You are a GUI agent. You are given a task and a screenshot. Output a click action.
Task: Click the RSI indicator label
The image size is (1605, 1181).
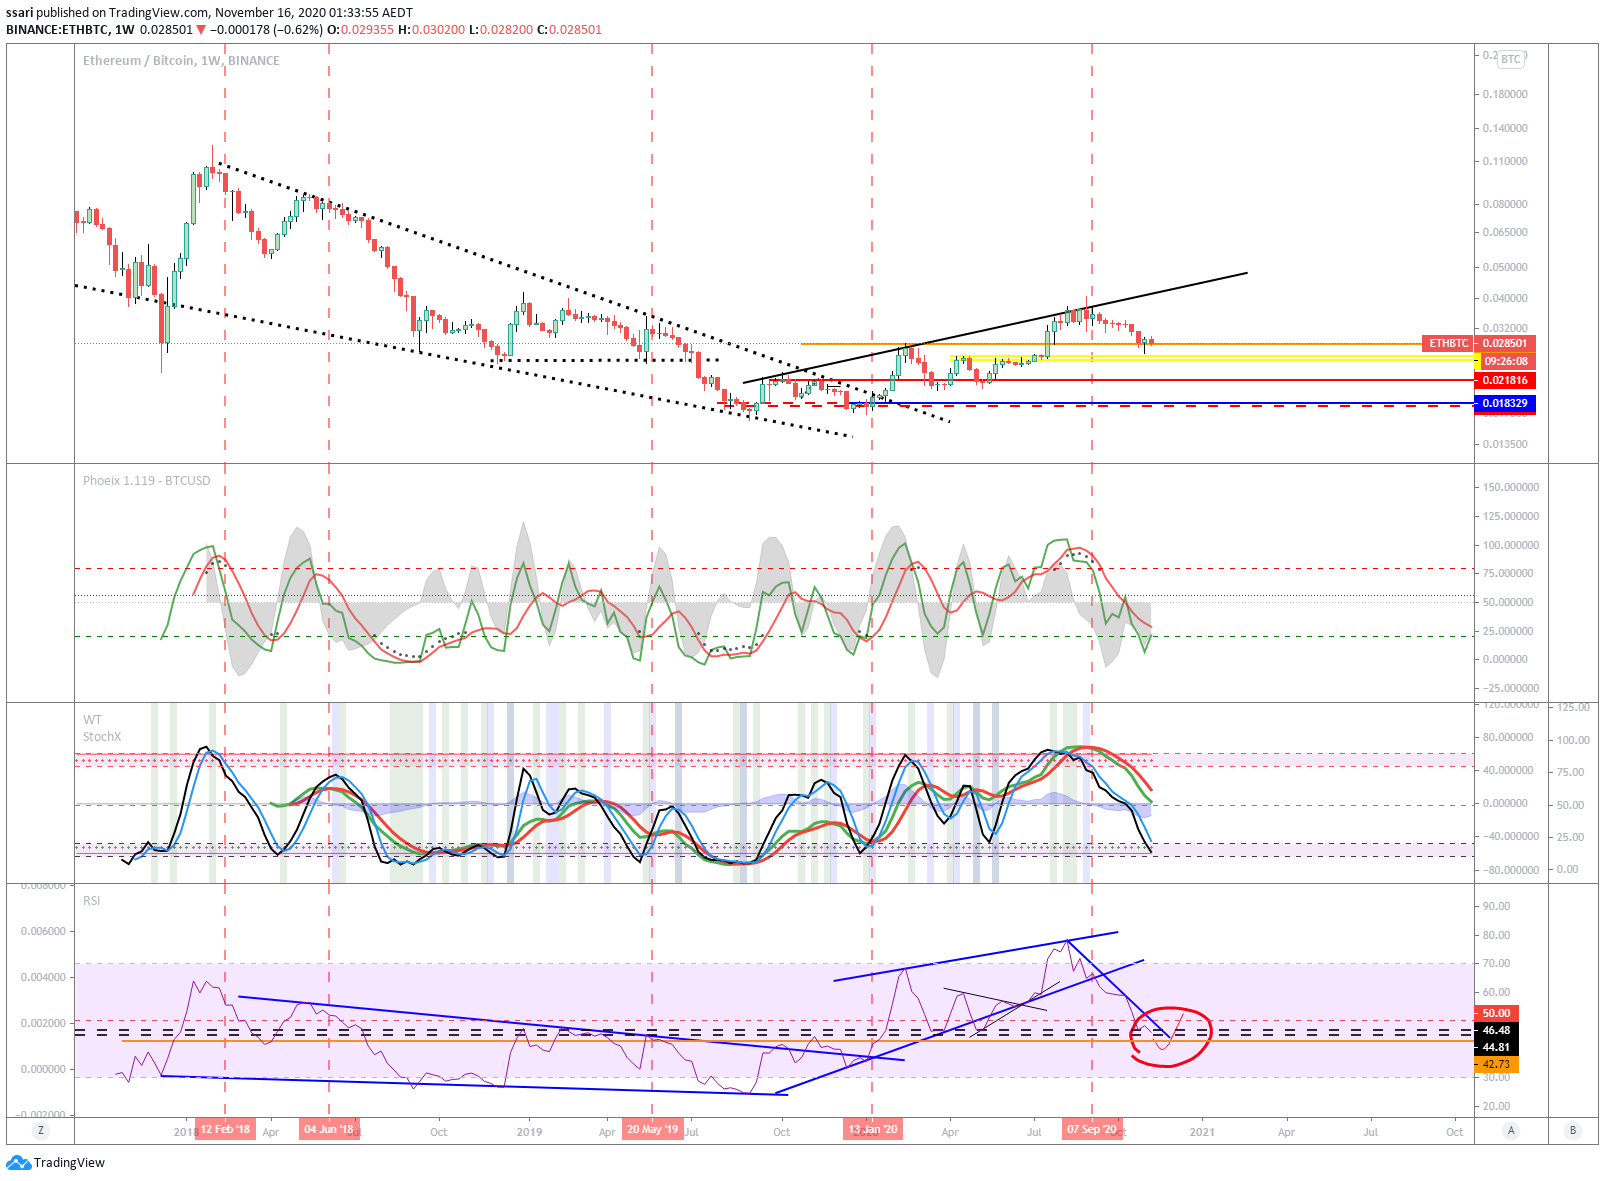[92, 900]
